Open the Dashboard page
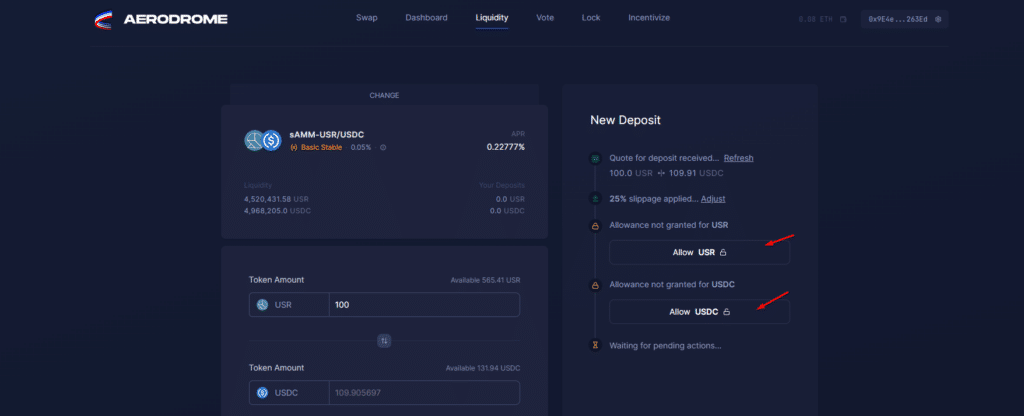 tap(426, 18)
